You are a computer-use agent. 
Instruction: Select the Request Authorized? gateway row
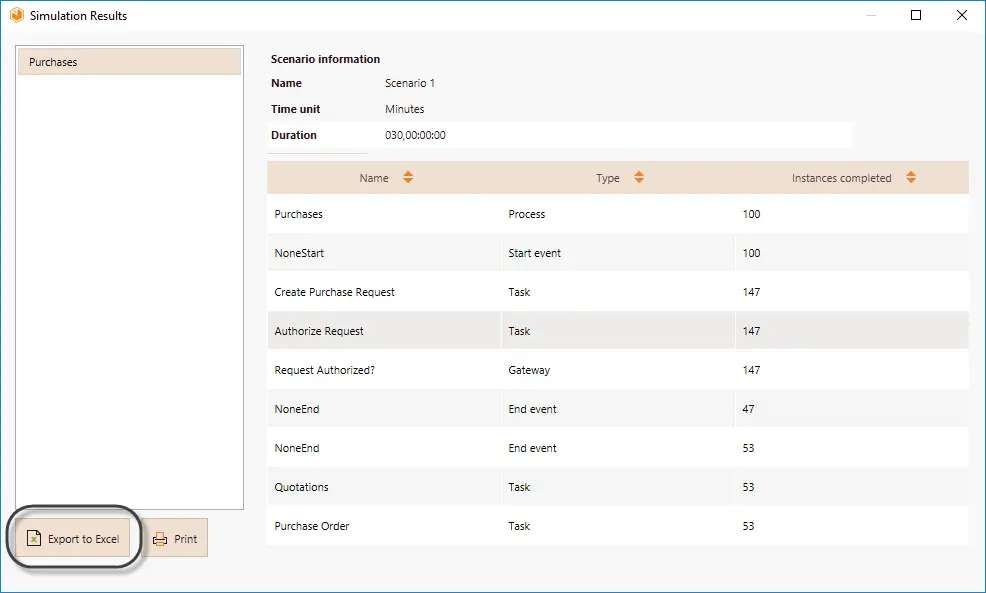point(618,370)
